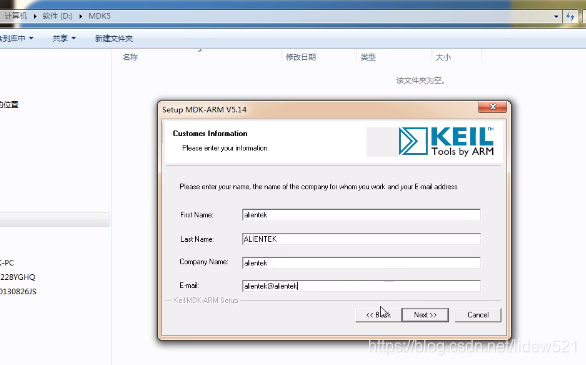Select the -PC item in sidebar

coord(7,263)
